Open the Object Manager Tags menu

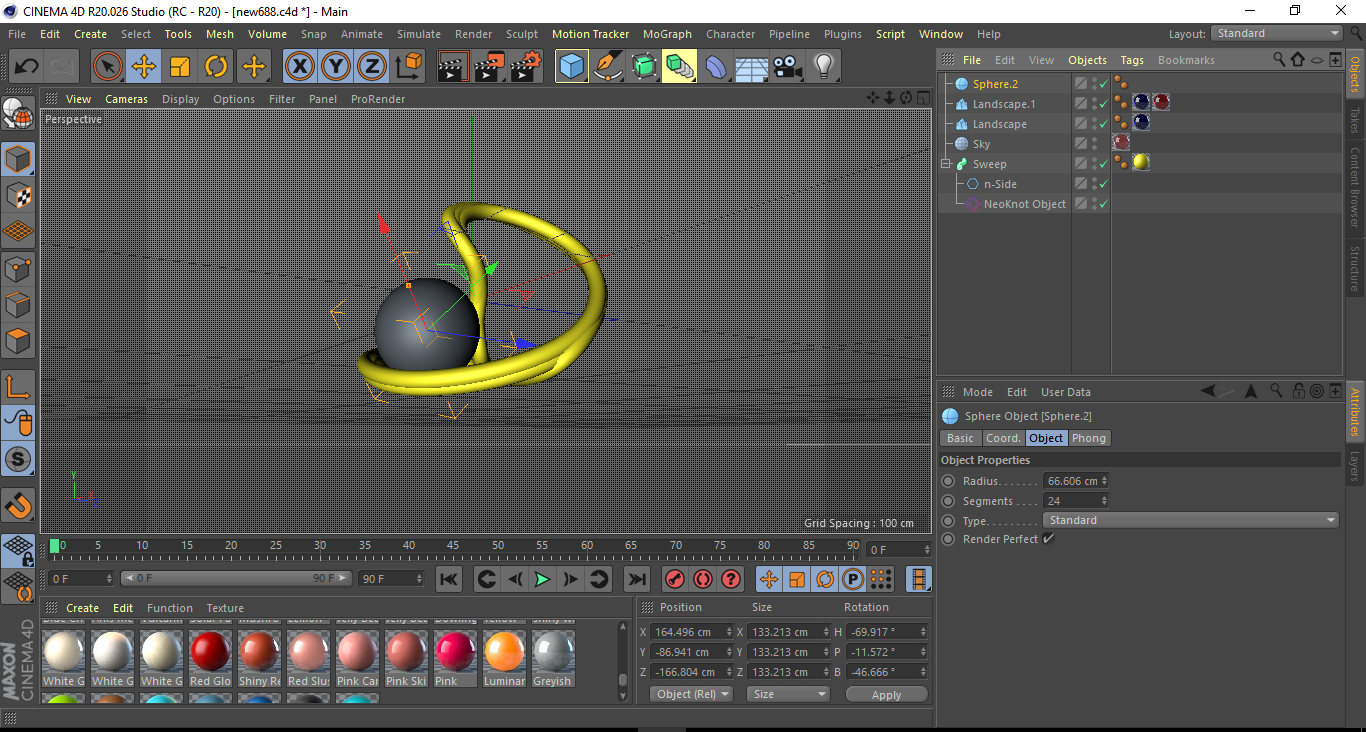pos(1131,60)
